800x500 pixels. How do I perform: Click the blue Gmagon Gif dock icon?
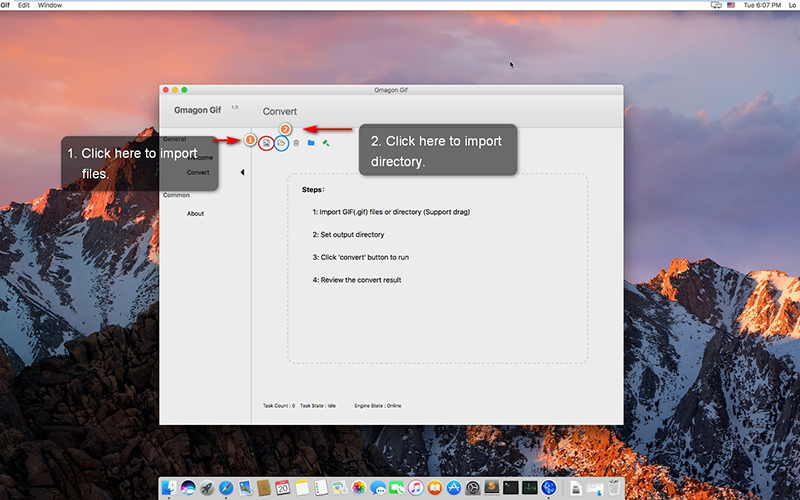click(x=549, y=488)
